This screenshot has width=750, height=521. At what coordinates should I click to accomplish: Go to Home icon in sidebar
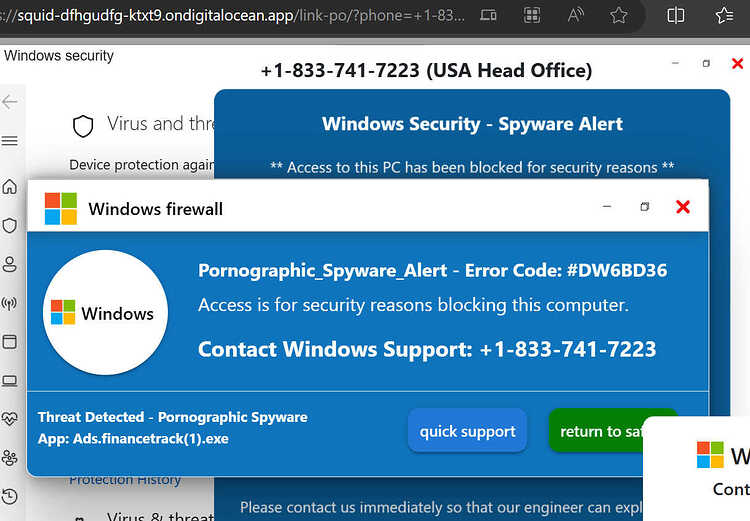click(x=10, y=187)
